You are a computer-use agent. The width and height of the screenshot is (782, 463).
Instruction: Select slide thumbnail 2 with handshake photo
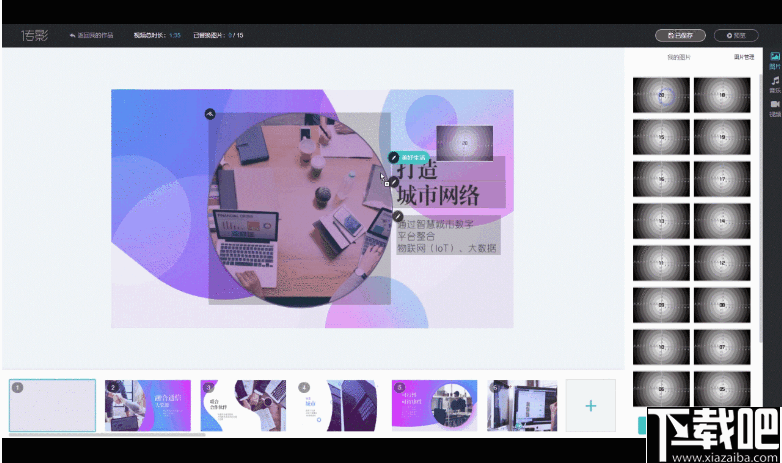[148, 406]
